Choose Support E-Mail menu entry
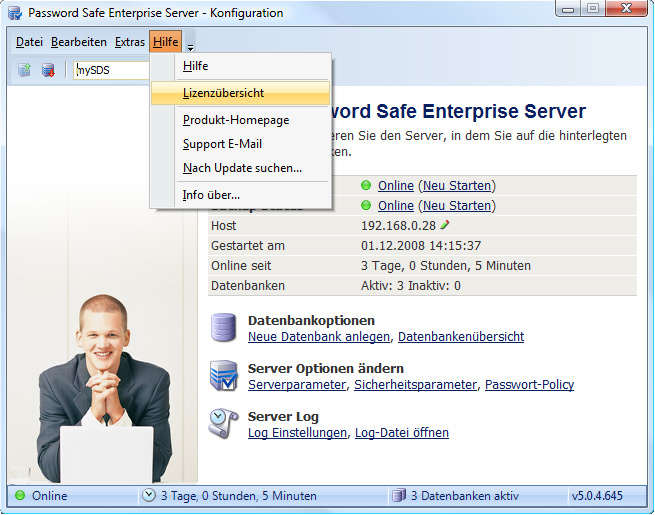 pos(241,144)
